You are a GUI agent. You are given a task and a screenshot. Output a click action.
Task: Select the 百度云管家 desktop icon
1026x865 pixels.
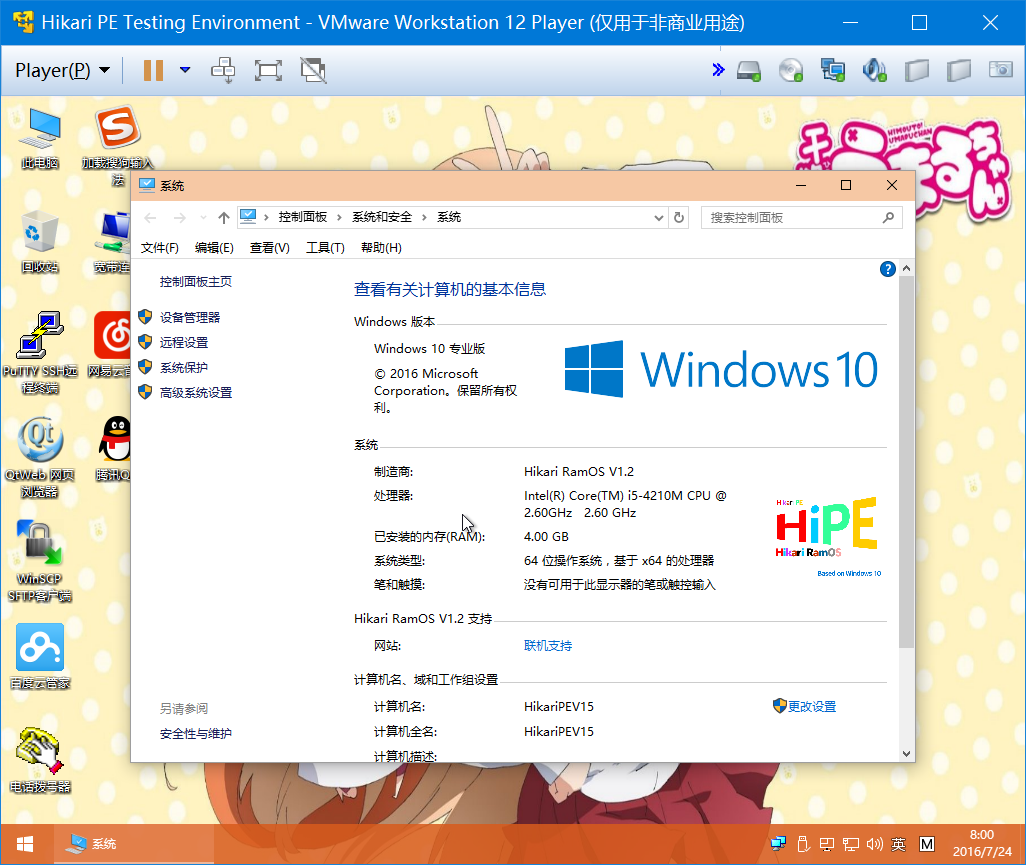40,657
